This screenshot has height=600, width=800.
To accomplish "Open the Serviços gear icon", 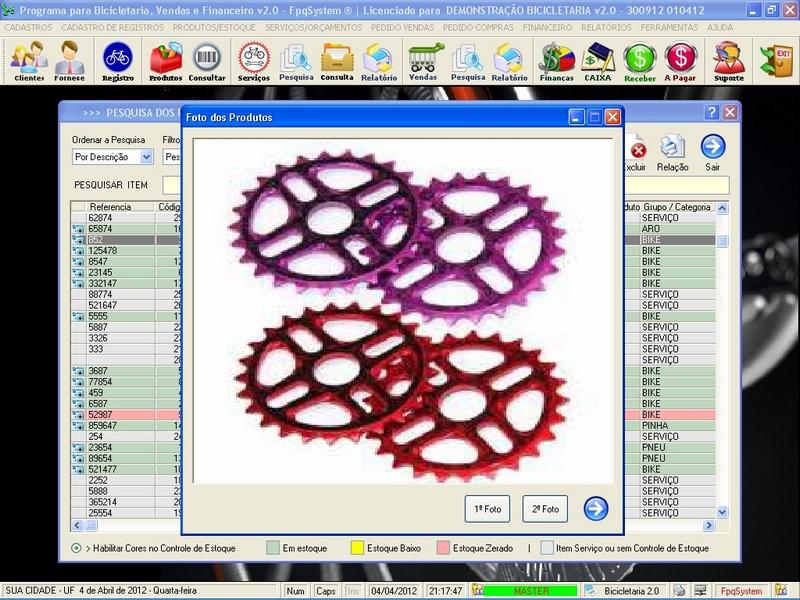I will tap(254, 61).
